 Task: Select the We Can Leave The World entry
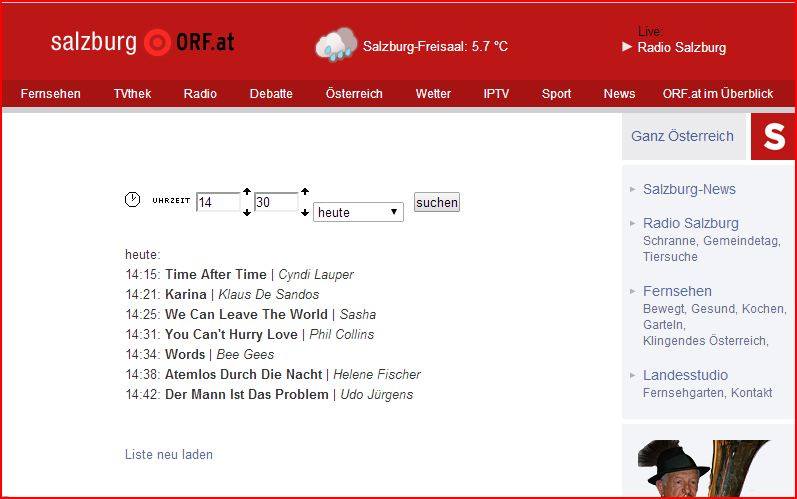tap(251, 315)
